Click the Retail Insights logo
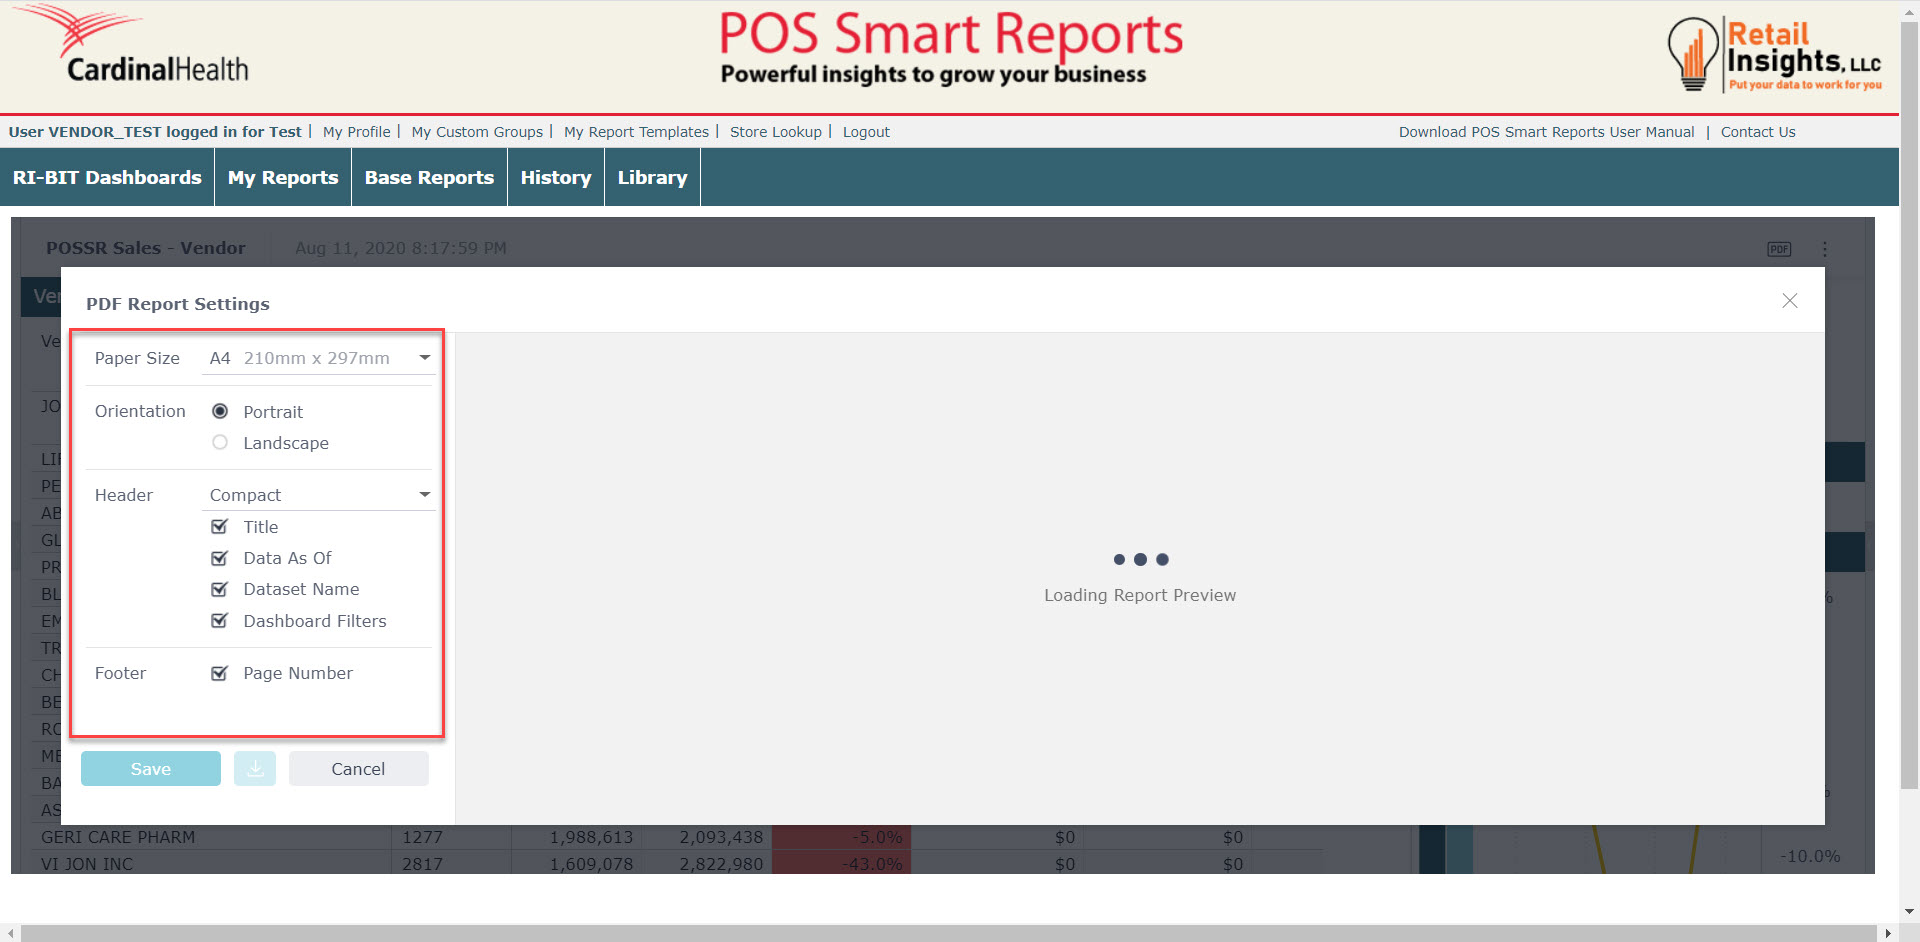1920x942 pixels. [x=1774, y=56]
